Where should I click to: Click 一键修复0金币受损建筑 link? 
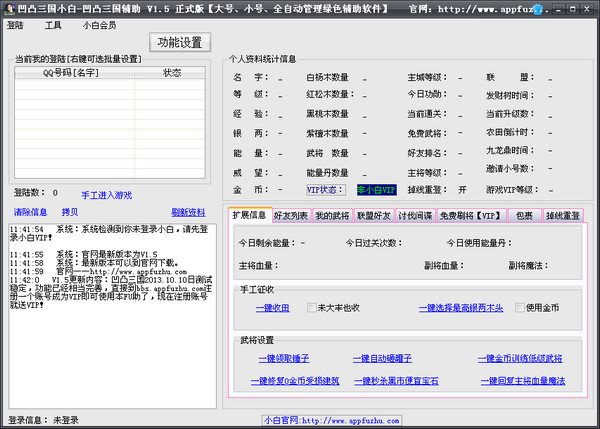point(295,381)
